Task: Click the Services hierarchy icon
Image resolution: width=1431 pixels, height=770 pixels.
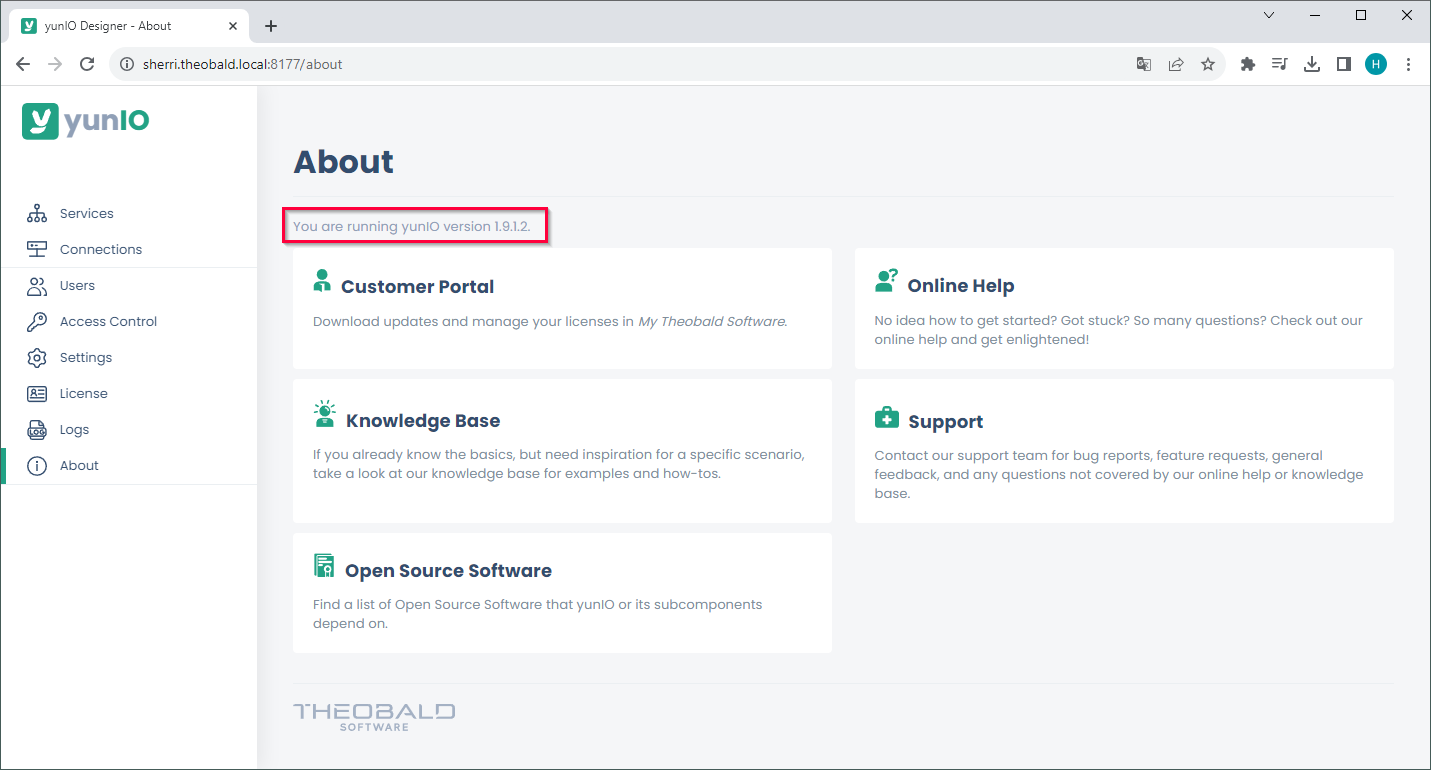Action: pos(37,213)
